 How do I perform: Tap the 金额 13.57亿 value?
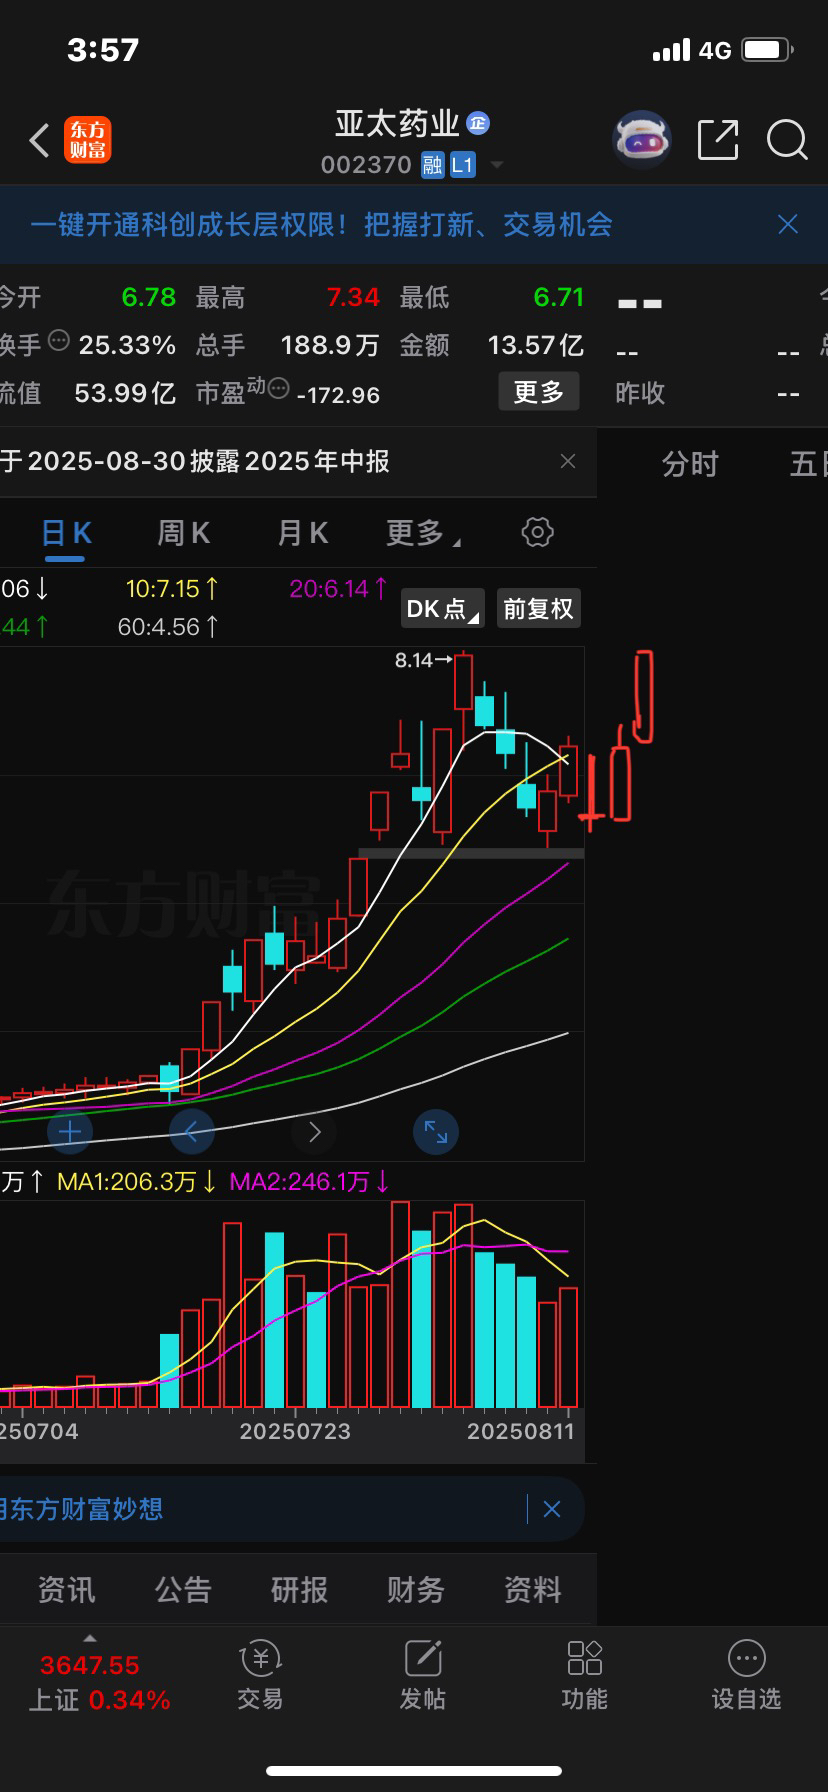535,345
